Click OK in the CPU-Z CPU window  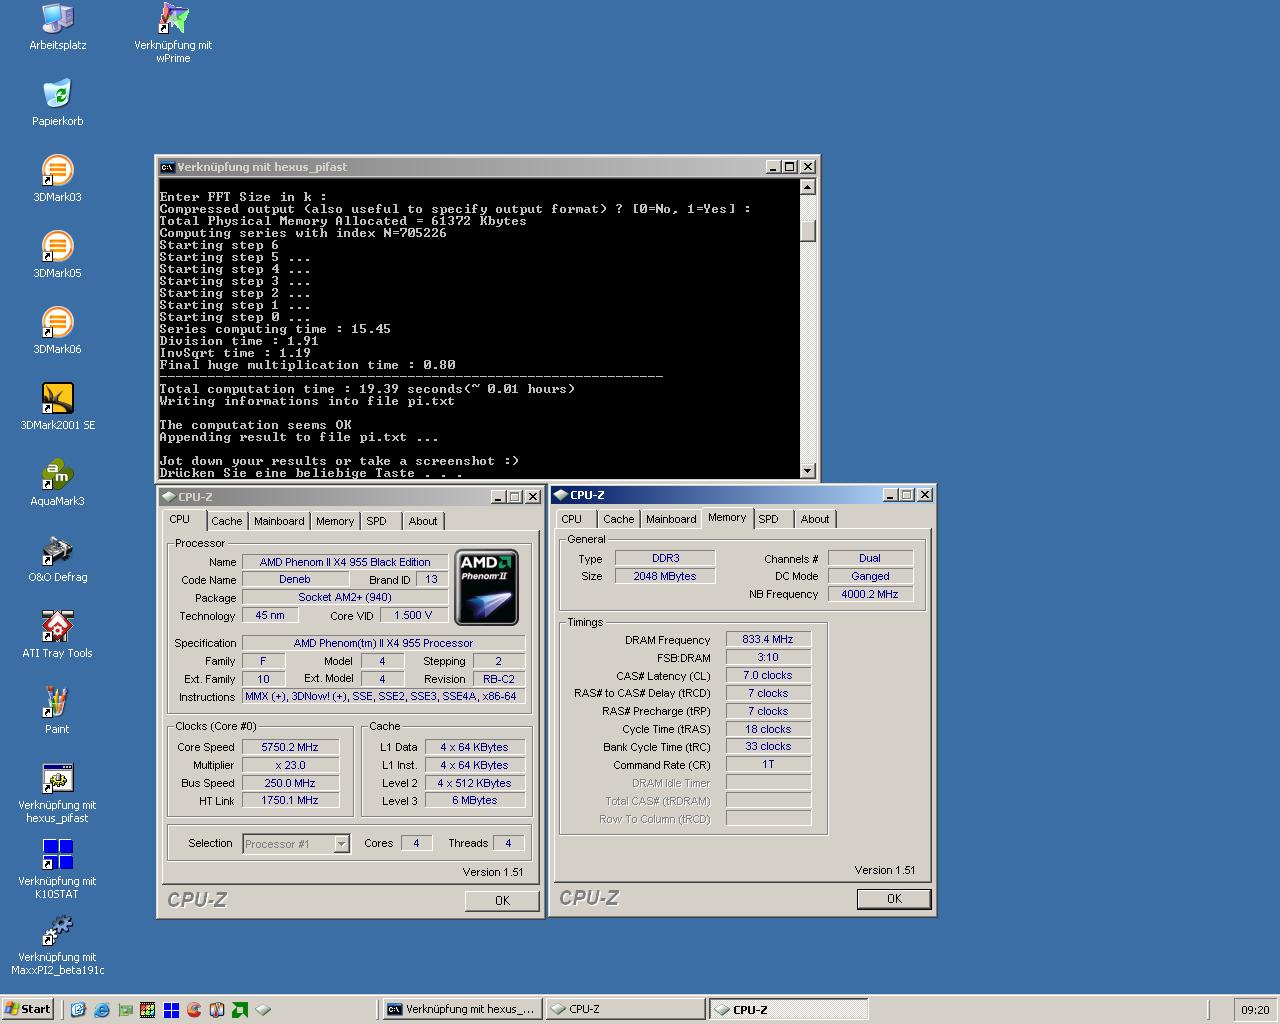pyautogui.click(x=502, y=901)
